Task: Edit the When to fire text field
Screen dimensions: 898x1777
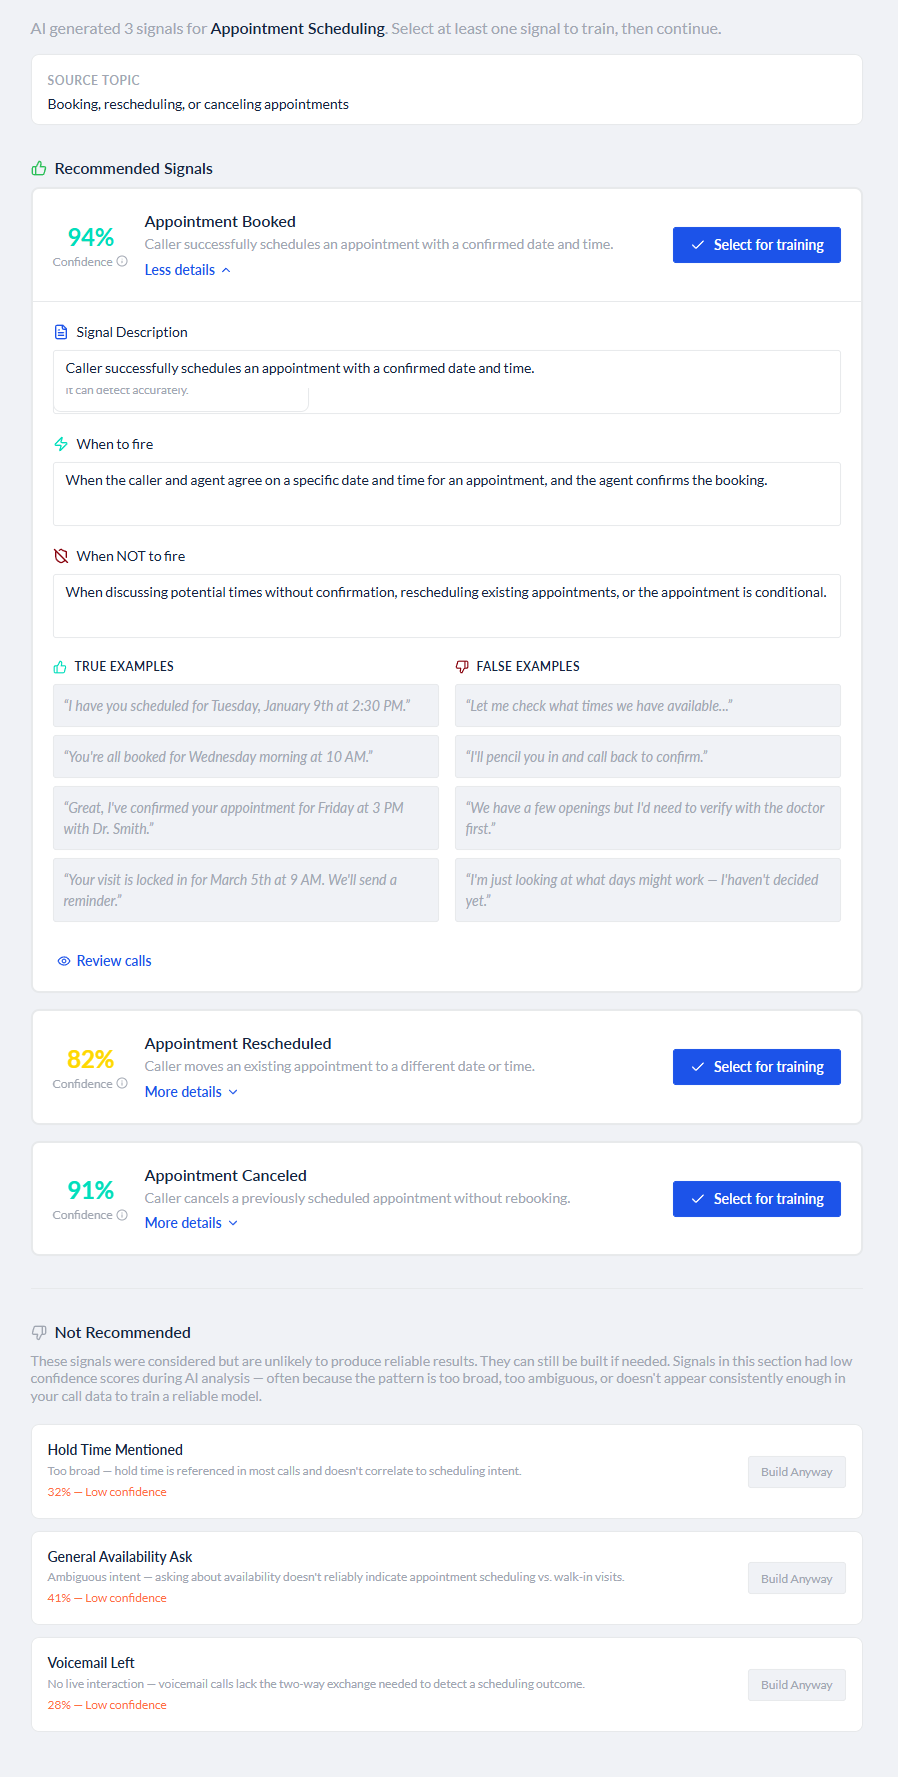Action: coord(446,493)
